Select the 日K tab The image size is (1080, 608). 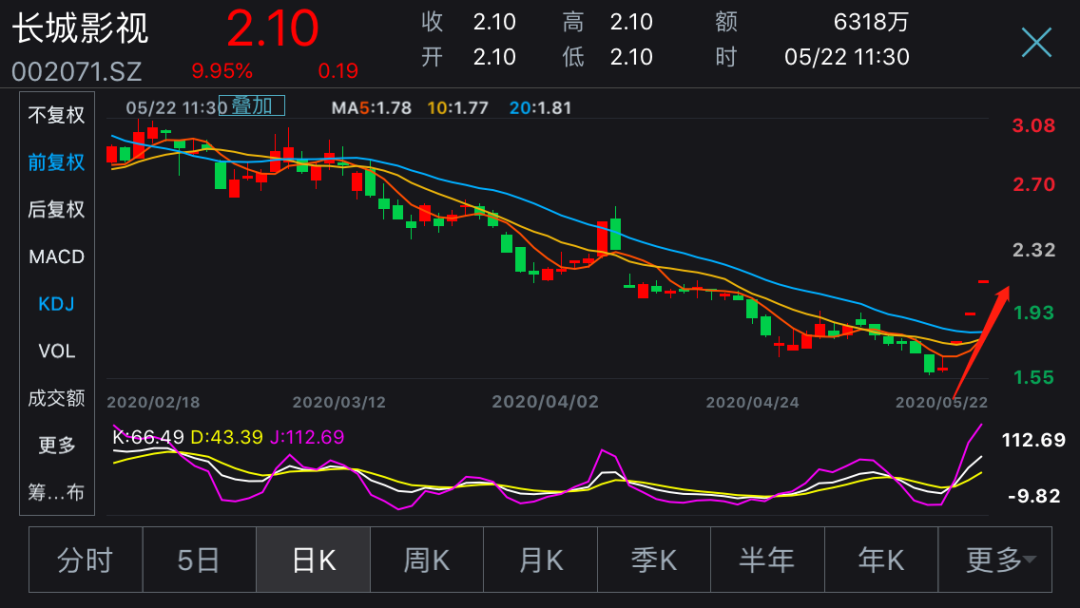coord(313,560)
